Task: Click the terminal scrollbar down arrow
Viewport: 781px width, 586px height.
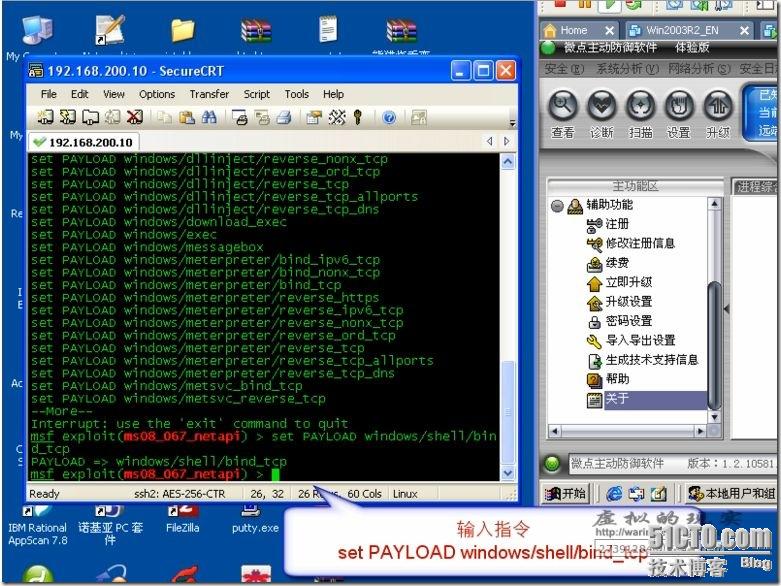Action: click(508, 473)
